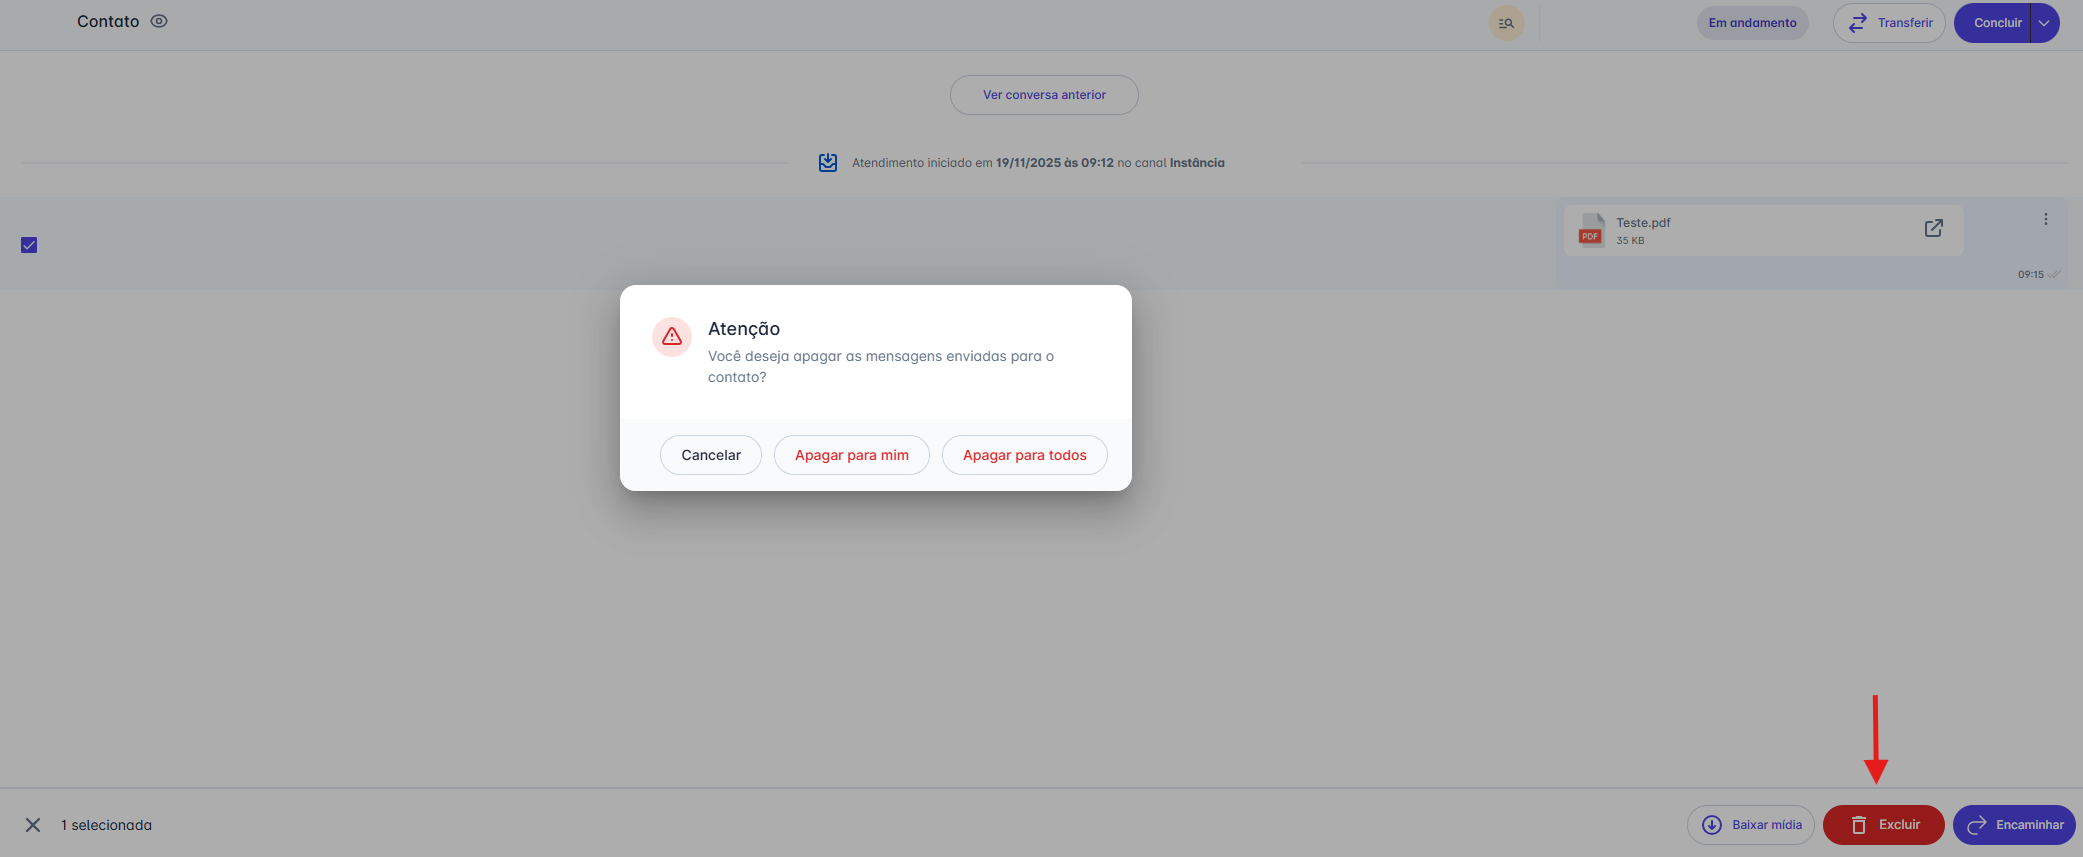Click the red PDF file icon
The width and height of the screenshot is (2083, 857).
coord(1590,230)
